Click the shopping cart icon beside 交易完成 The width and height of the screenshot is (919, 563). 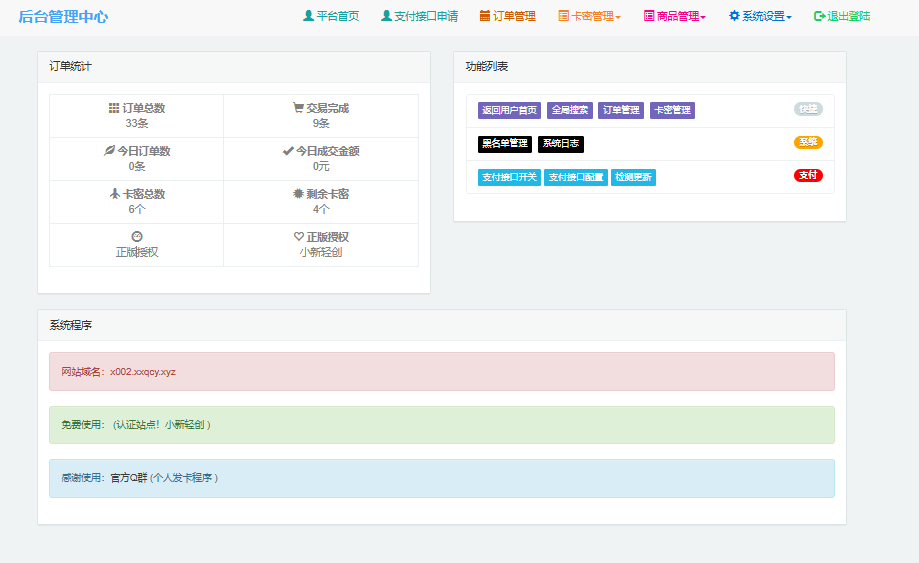(x=298, y=108)
